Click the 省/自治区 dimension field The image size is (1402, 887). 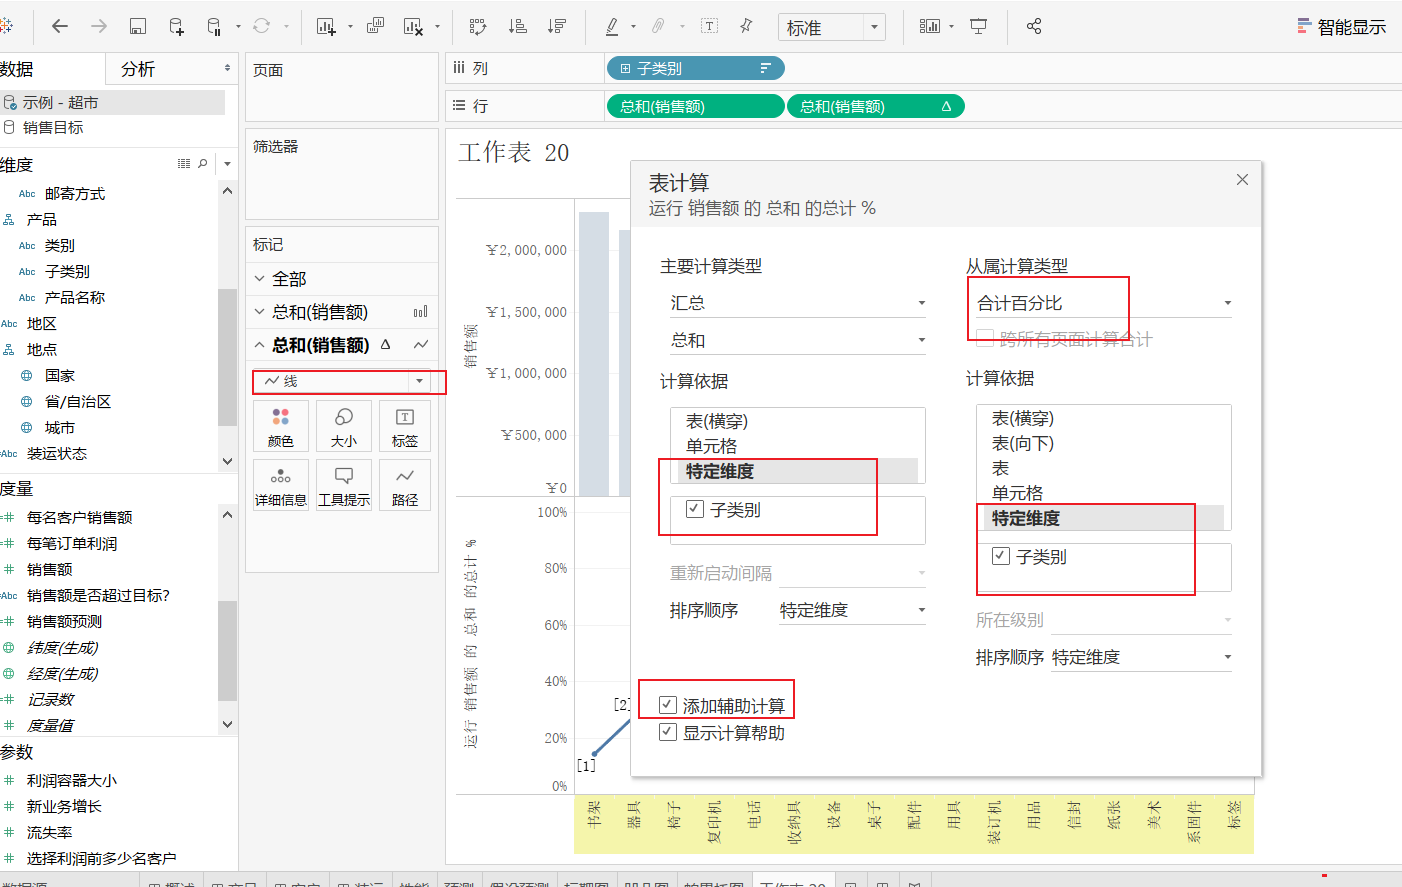click(78, 401)
